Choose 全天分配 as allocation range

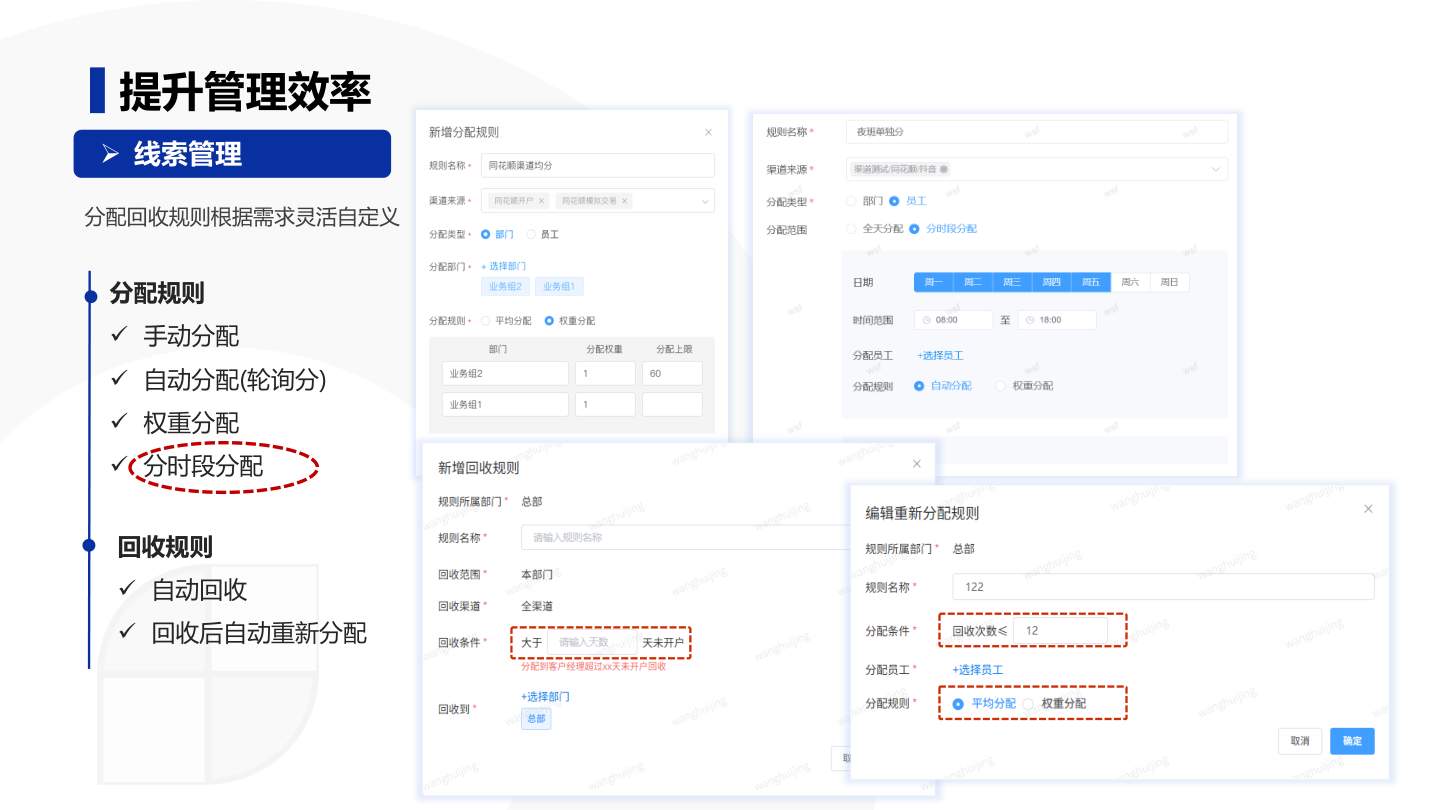tap(851, 229)
